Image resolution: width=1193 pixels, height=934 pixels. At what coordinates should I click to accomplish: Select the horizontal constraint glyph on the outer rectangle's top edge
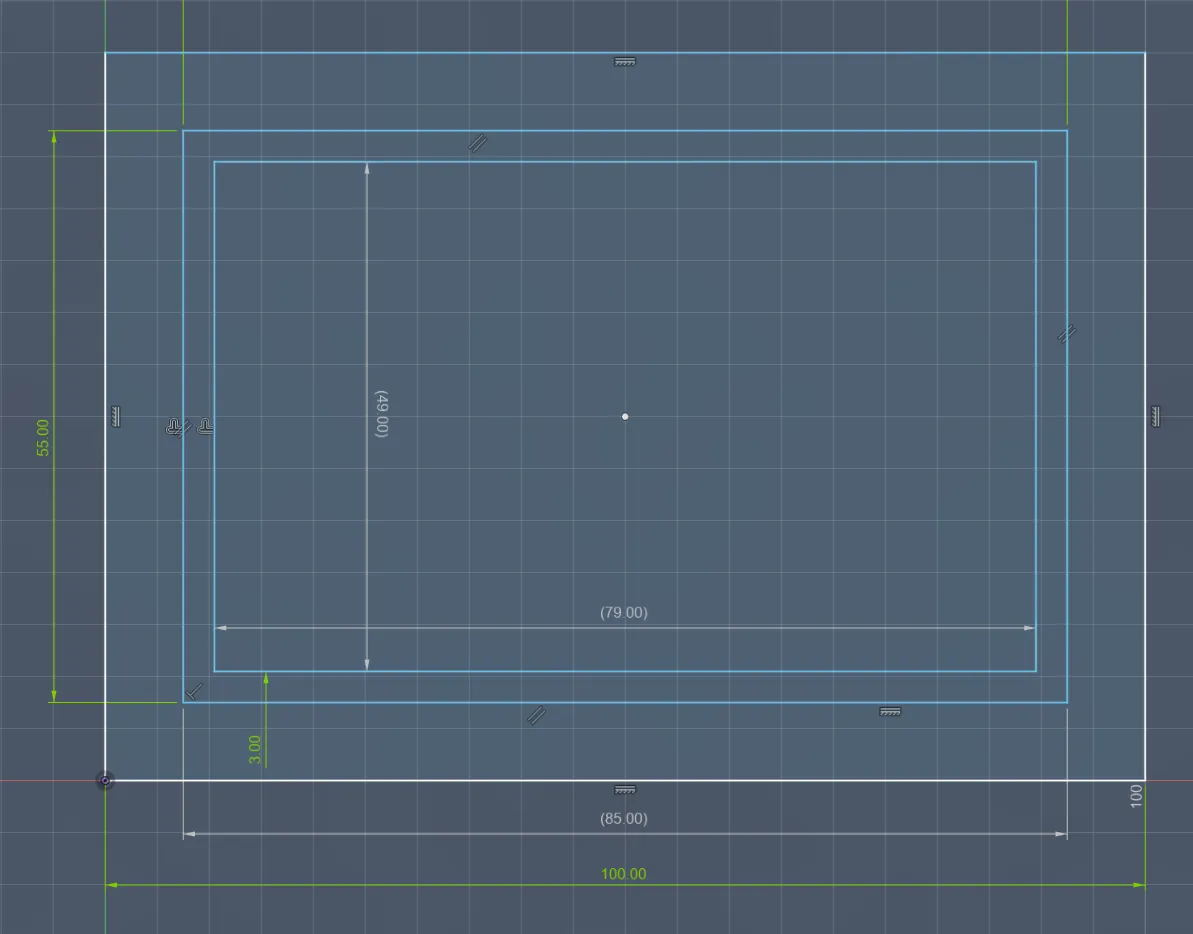(625, 62)
